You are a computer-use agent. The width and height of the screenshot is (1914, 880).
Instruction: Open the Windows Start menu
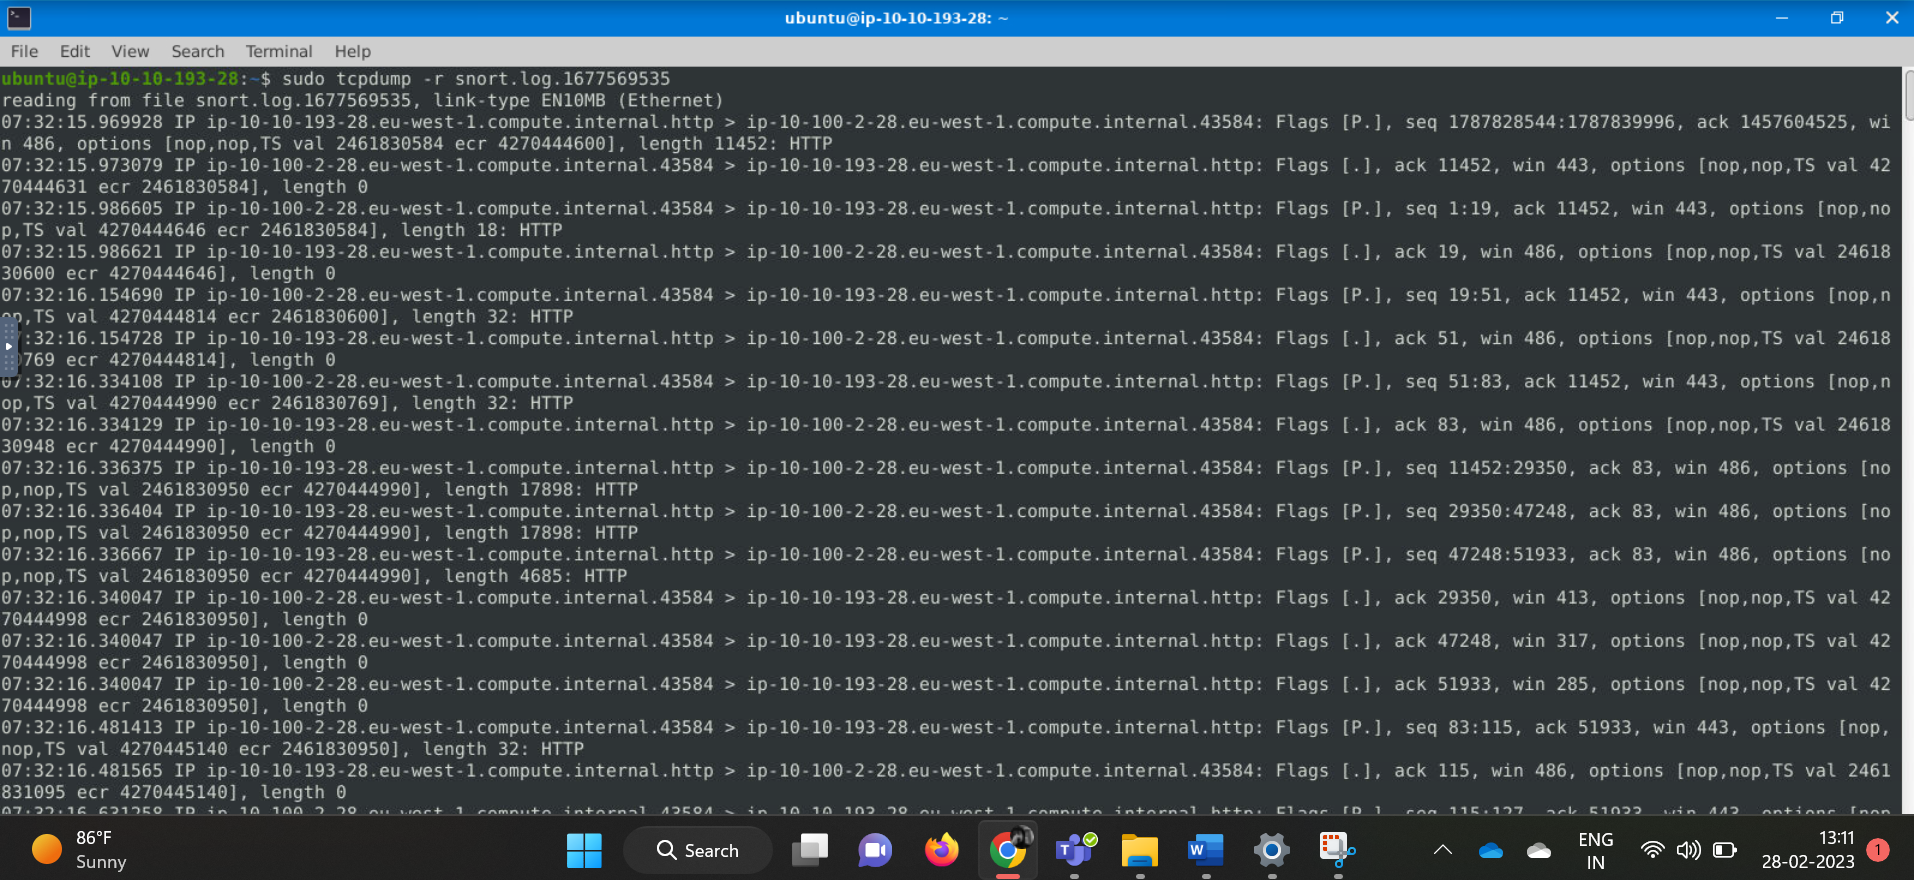[584, 850]
